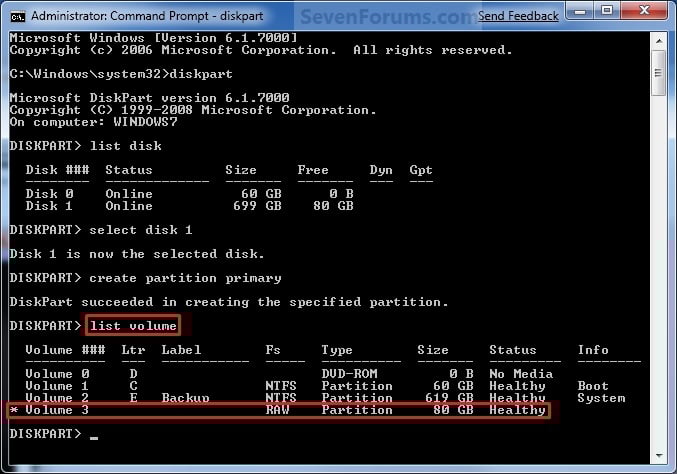Viewport: 677px width, 474px height.
Task: Click the 'RAW' file system value
Action: pyautogui.click(x=277, y=410)
